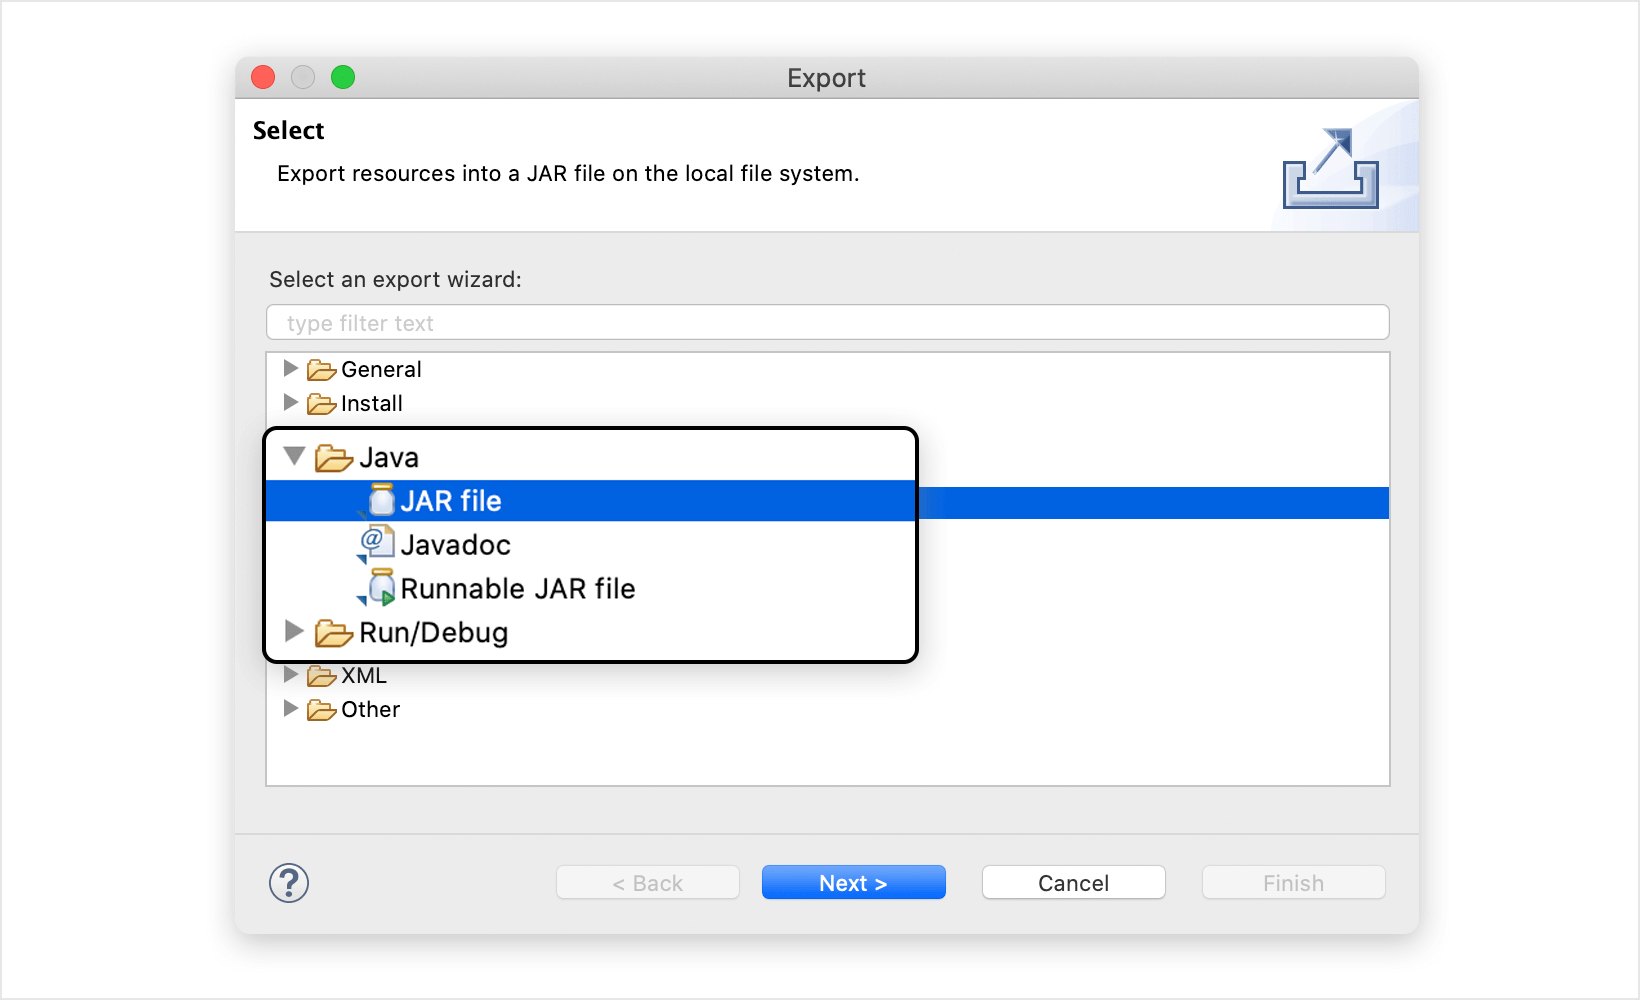Image resolution: width=1640 pixels, height=1000 pixels.
Task: Expand the XML category
Action: click(x=291, y=674)
